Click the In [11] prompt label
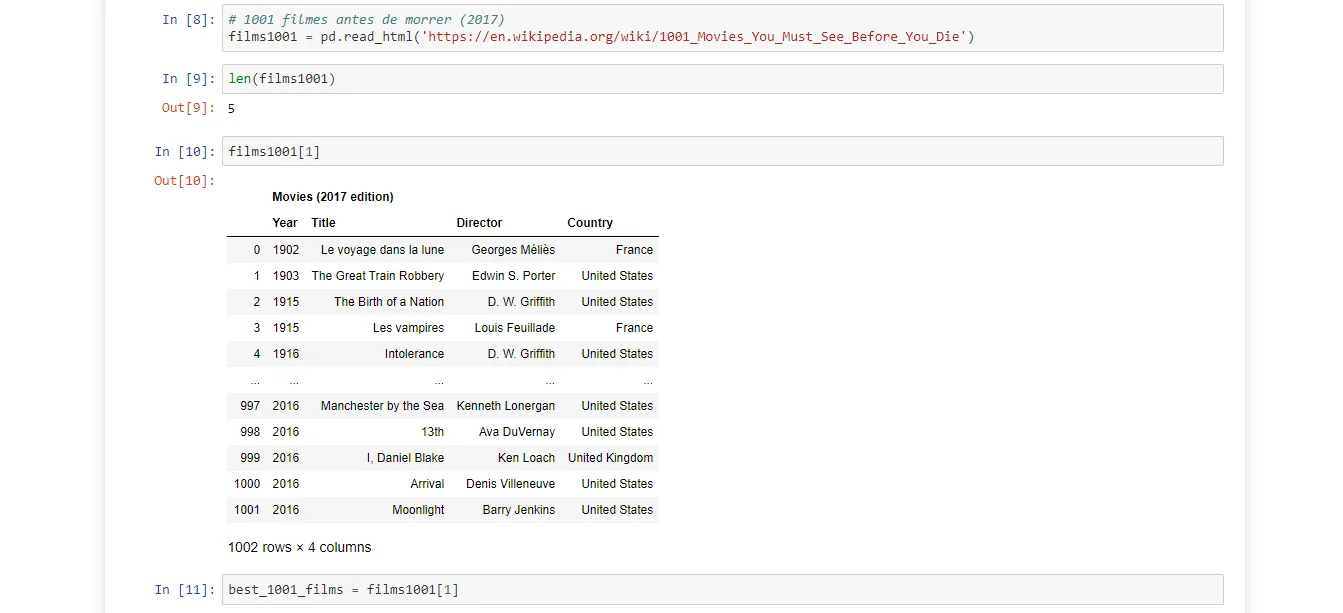This screenshot has width=1343, height=613. click(x=184, y=590)
